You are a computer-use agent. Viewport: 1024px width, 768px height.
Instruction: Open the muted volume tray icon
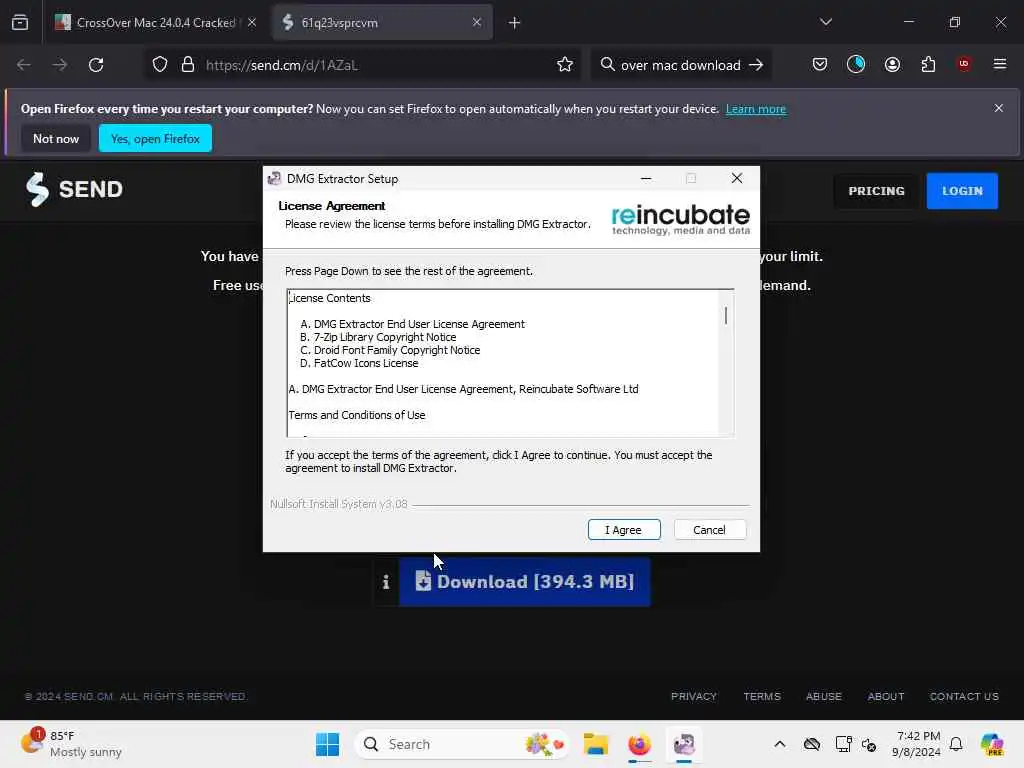pyautogui.click(x=869, y=744)
